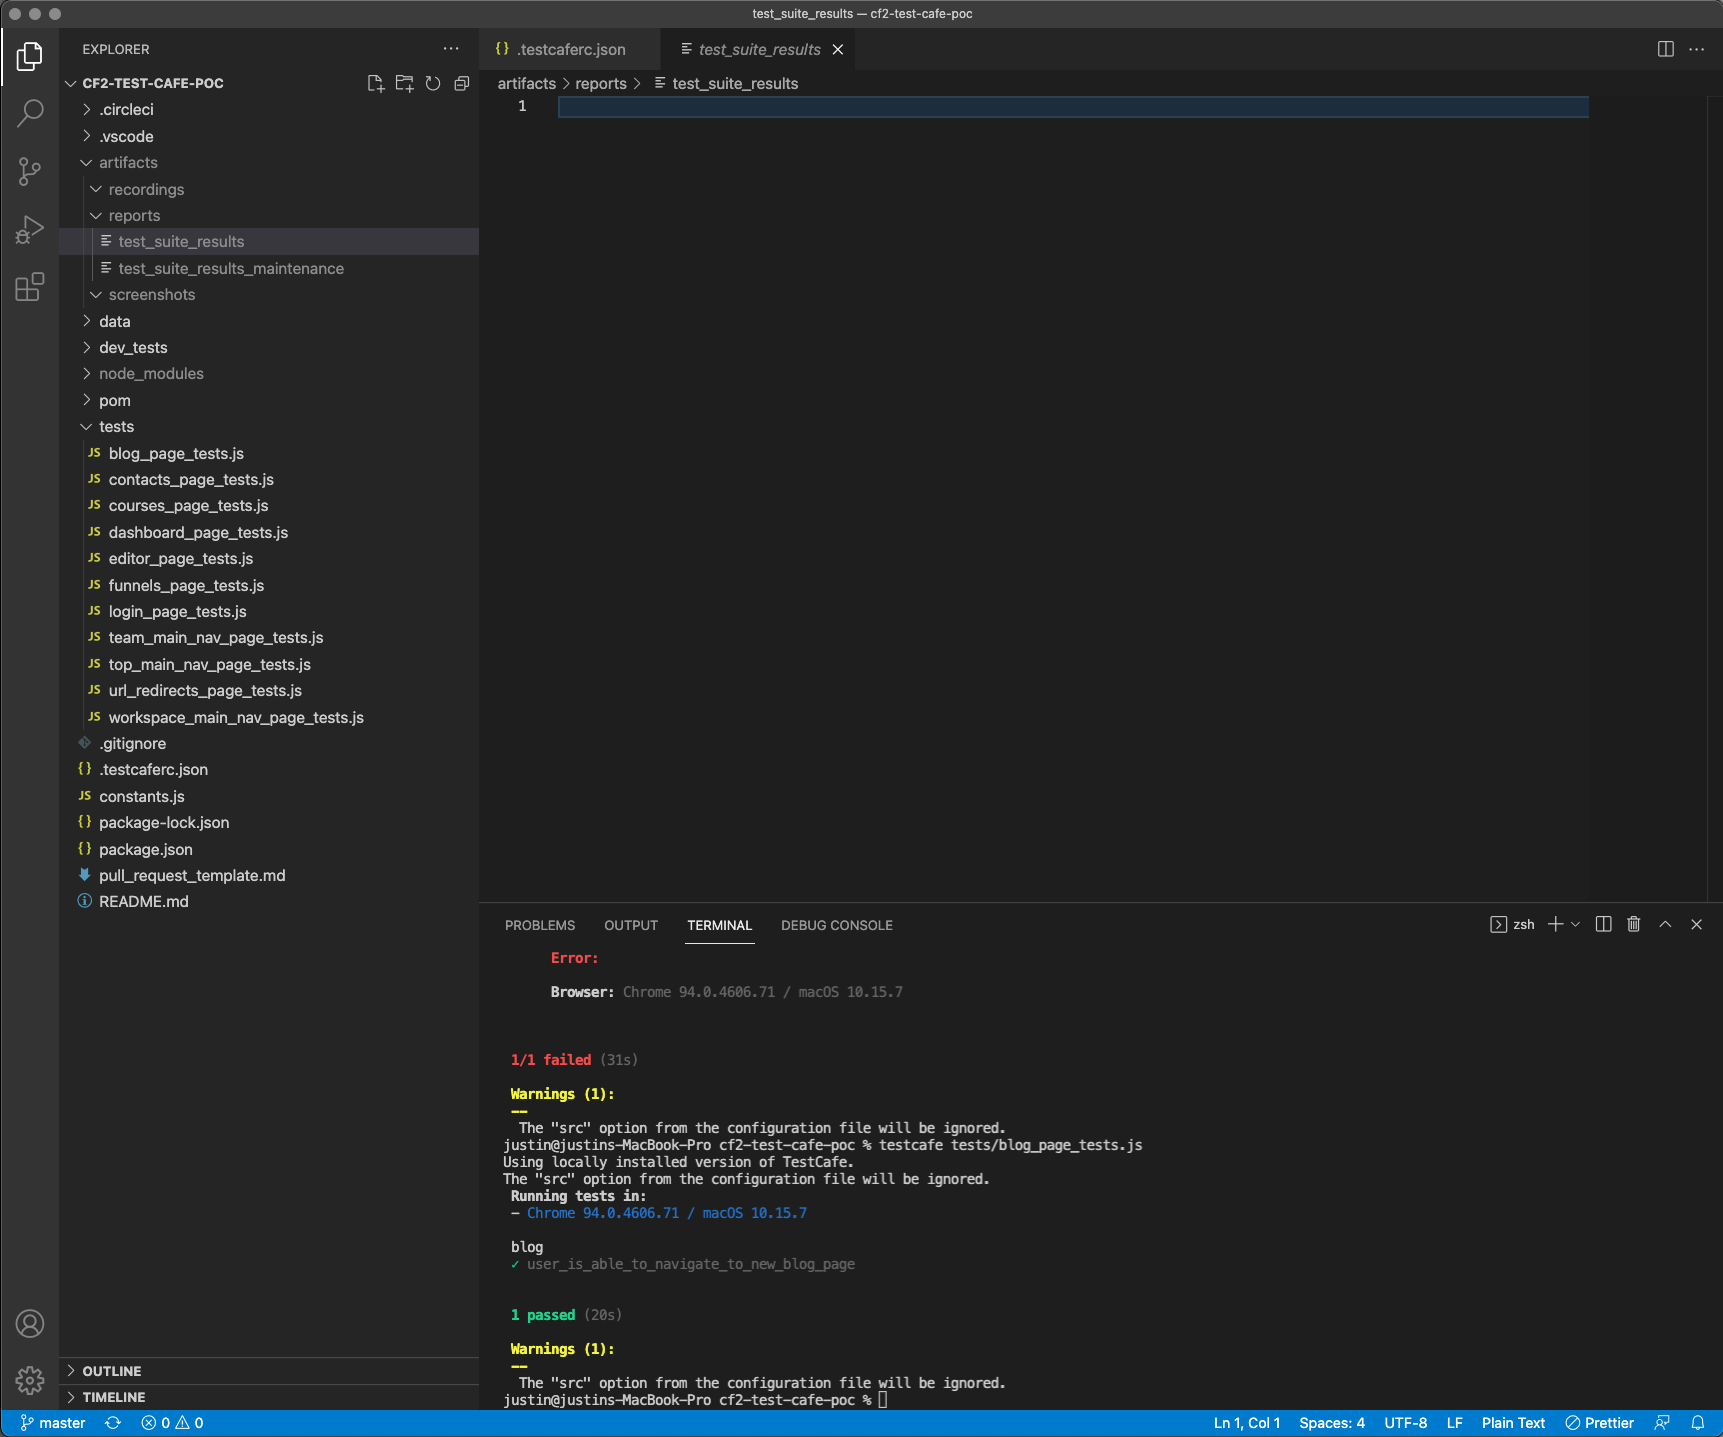Collapse all folders in explorer
This screenshot has width=1723, height=1437.
coord(462,83)
